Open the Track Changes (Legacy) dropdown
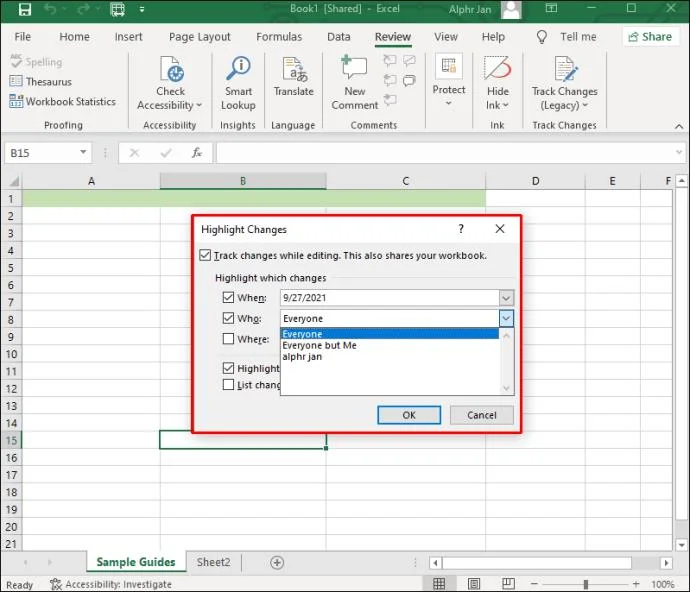Screen dimensions: 690x592 click(564, 83)
